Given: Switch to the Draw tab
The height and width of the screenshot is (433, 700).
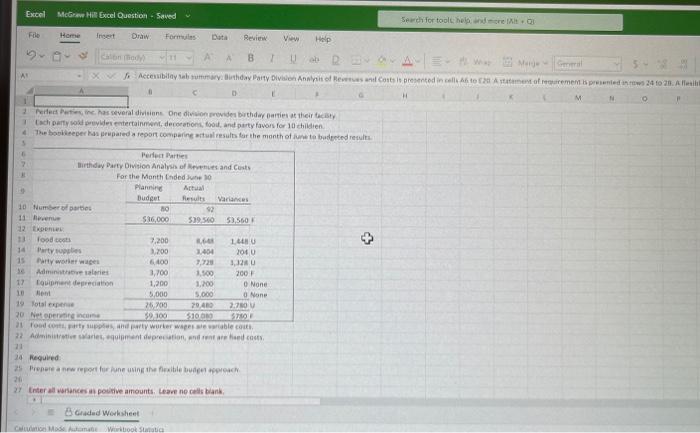Looking at the screenshot, I should click(140, 36).
